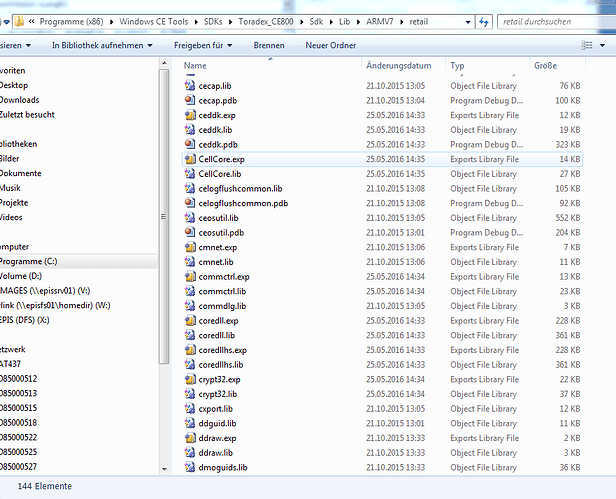Click the cecap.pdb debug file icon
Image resolution: width=616 pixels, height=499 pixels.
tap(190, 100)
